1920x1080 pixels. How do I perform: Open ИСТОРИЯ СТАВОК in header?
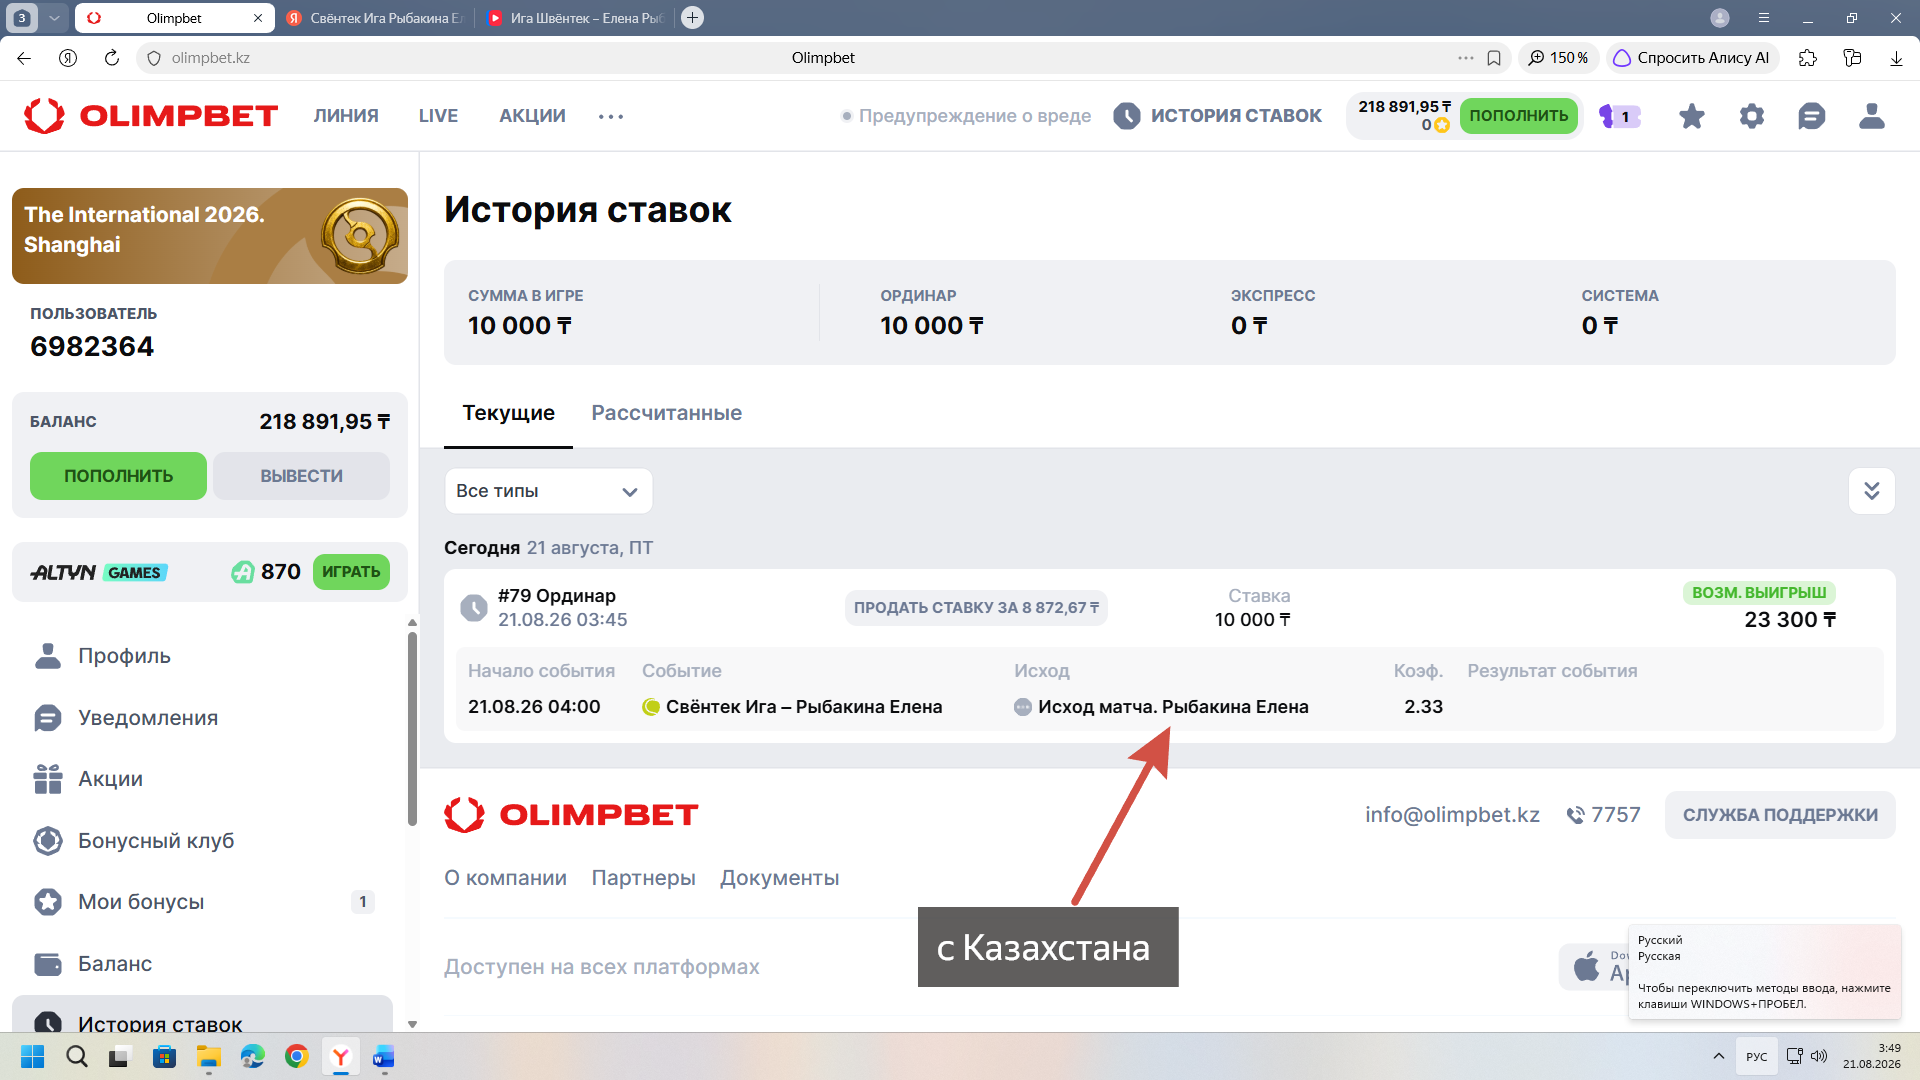[1217, 116]
